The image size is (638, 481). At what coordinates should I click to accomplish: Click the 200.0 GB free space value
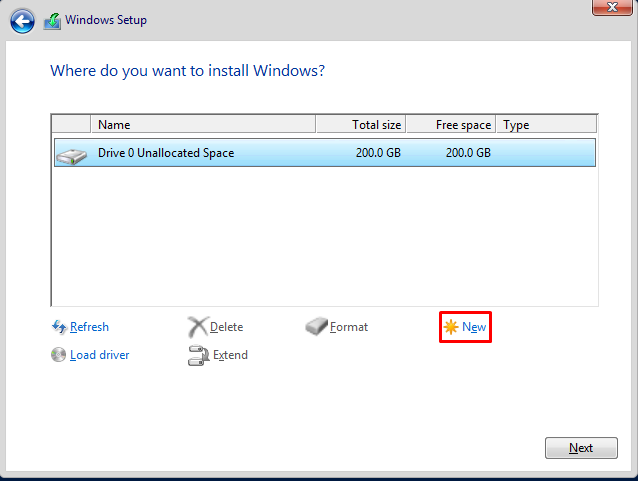[468, 153]
